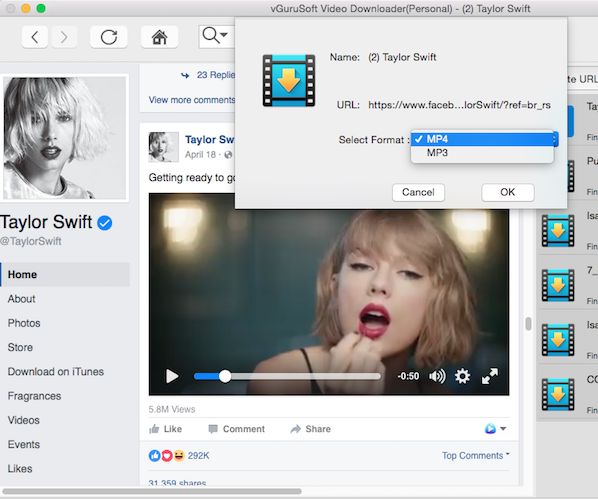Click the heart reaction icon

(167, 456)
